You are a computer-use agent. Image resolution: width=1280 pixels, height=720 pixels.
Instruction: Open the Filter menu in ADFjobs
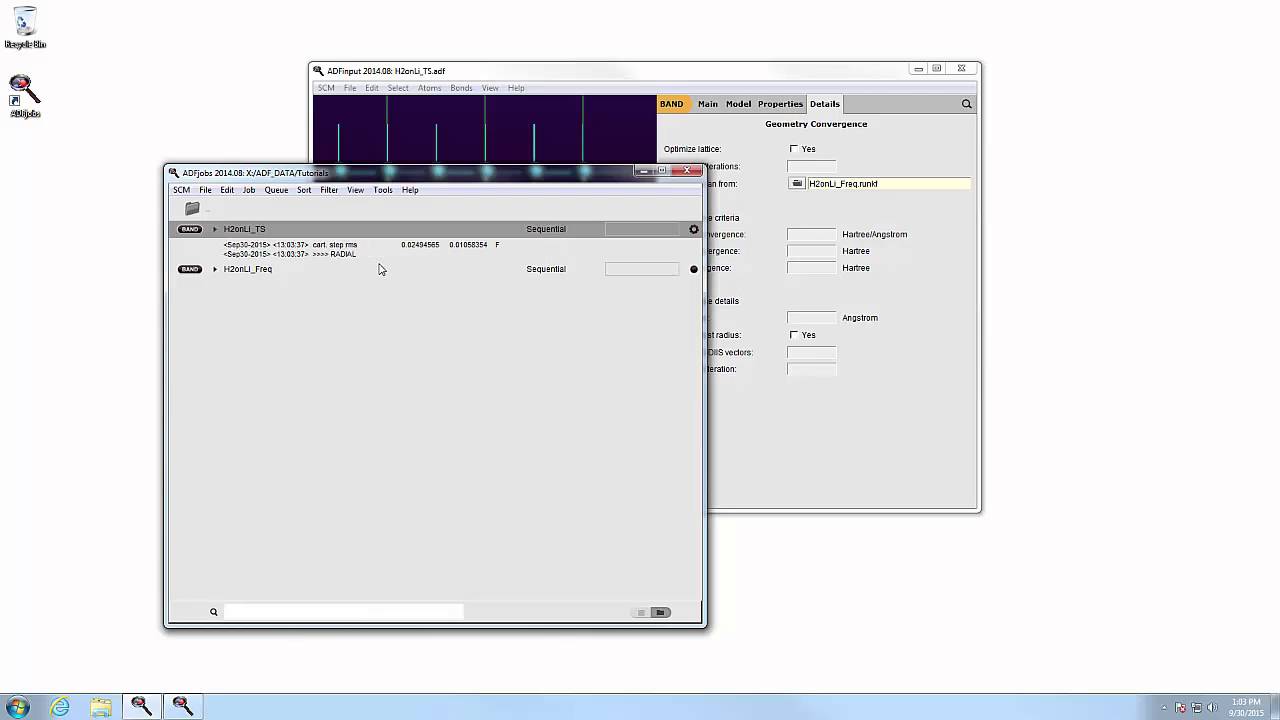pyautogui.click(x=329, y=190)
